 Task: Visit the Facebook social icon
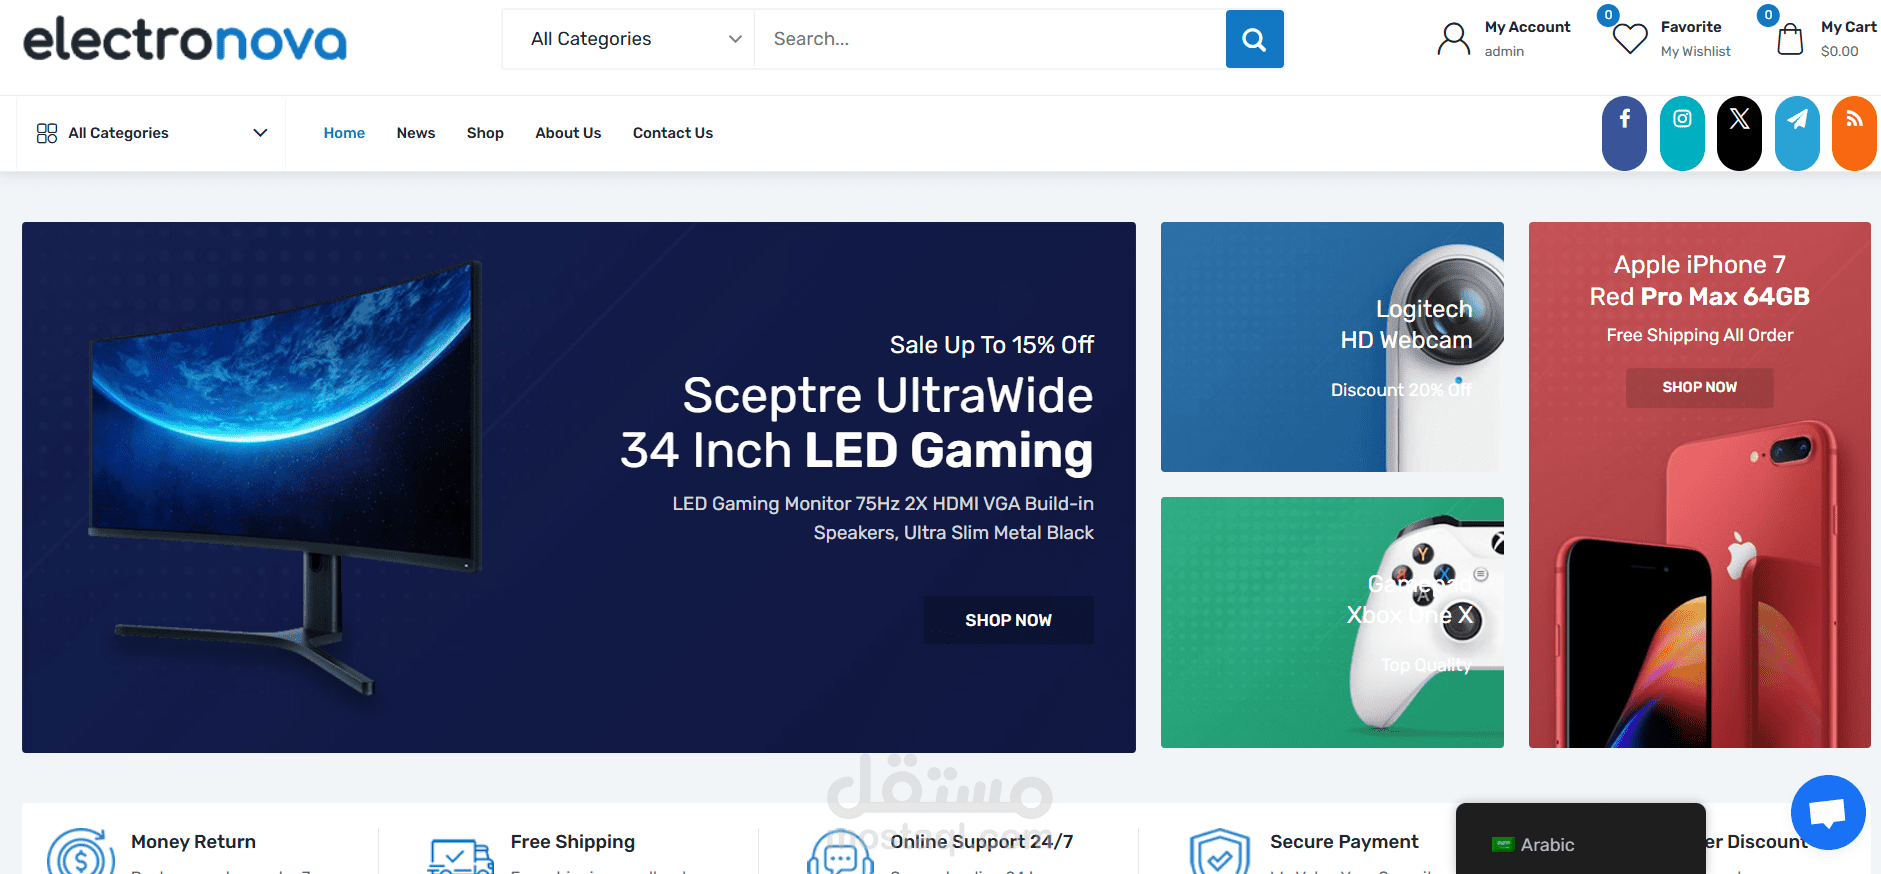coord(1624,133)
